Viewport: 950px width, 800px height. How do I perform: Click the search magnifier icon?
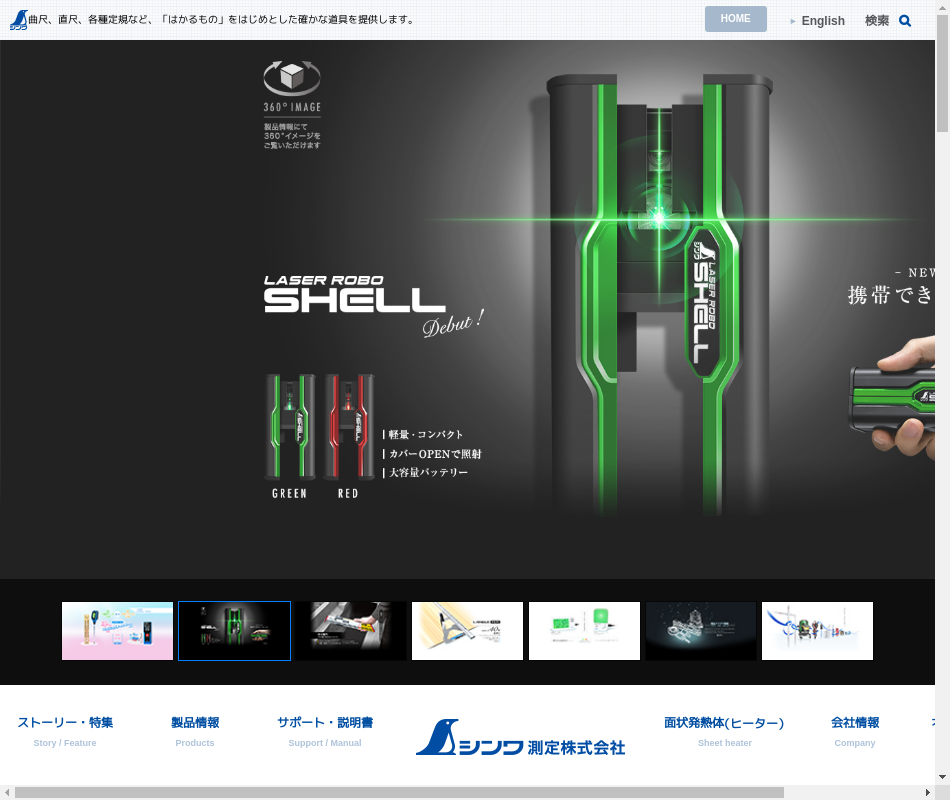pyautogui.click(x=905, y=20)
